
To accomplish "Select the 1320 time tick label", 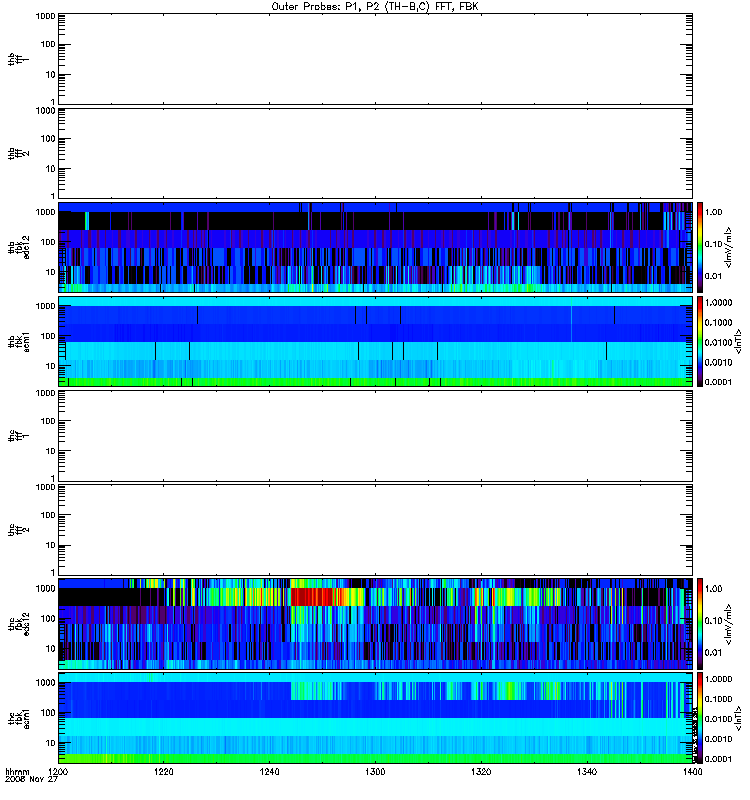I will 481,772.
